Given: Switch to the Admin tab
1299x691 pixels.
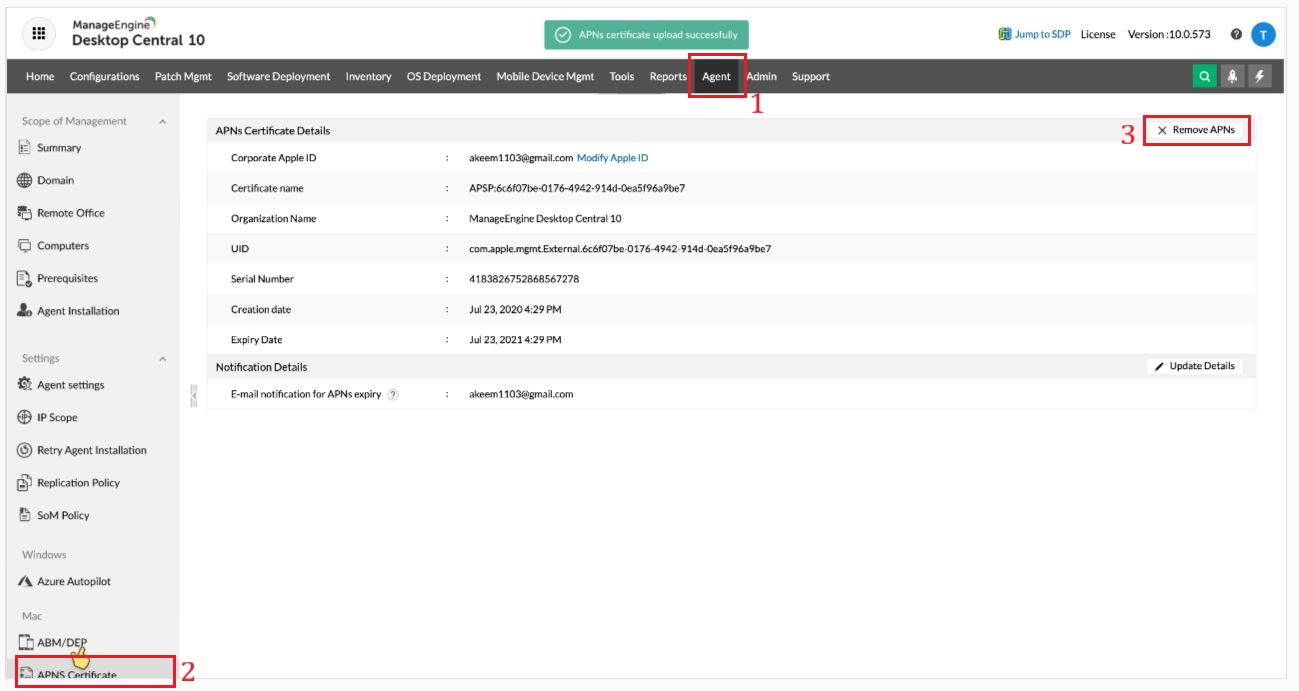Looking at the screenshot, I should [x=761, y=77].
